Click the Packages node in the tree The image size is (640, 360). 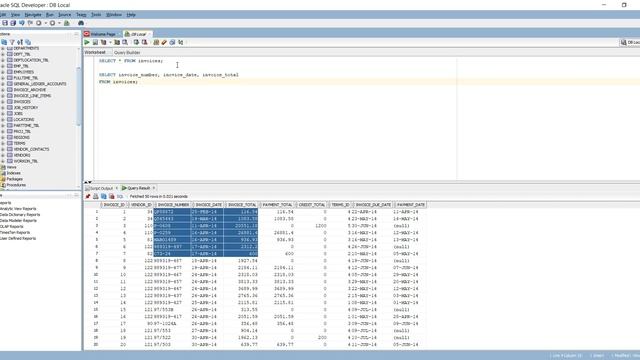pos(14,179)
